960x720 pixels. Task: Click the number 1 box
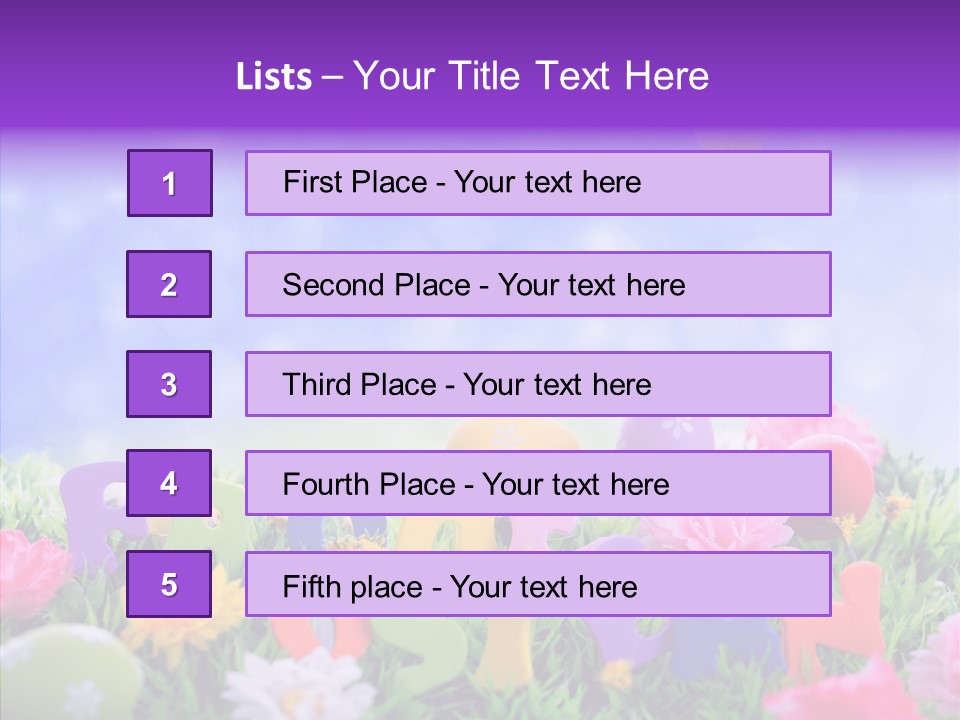tap(170, 183)
